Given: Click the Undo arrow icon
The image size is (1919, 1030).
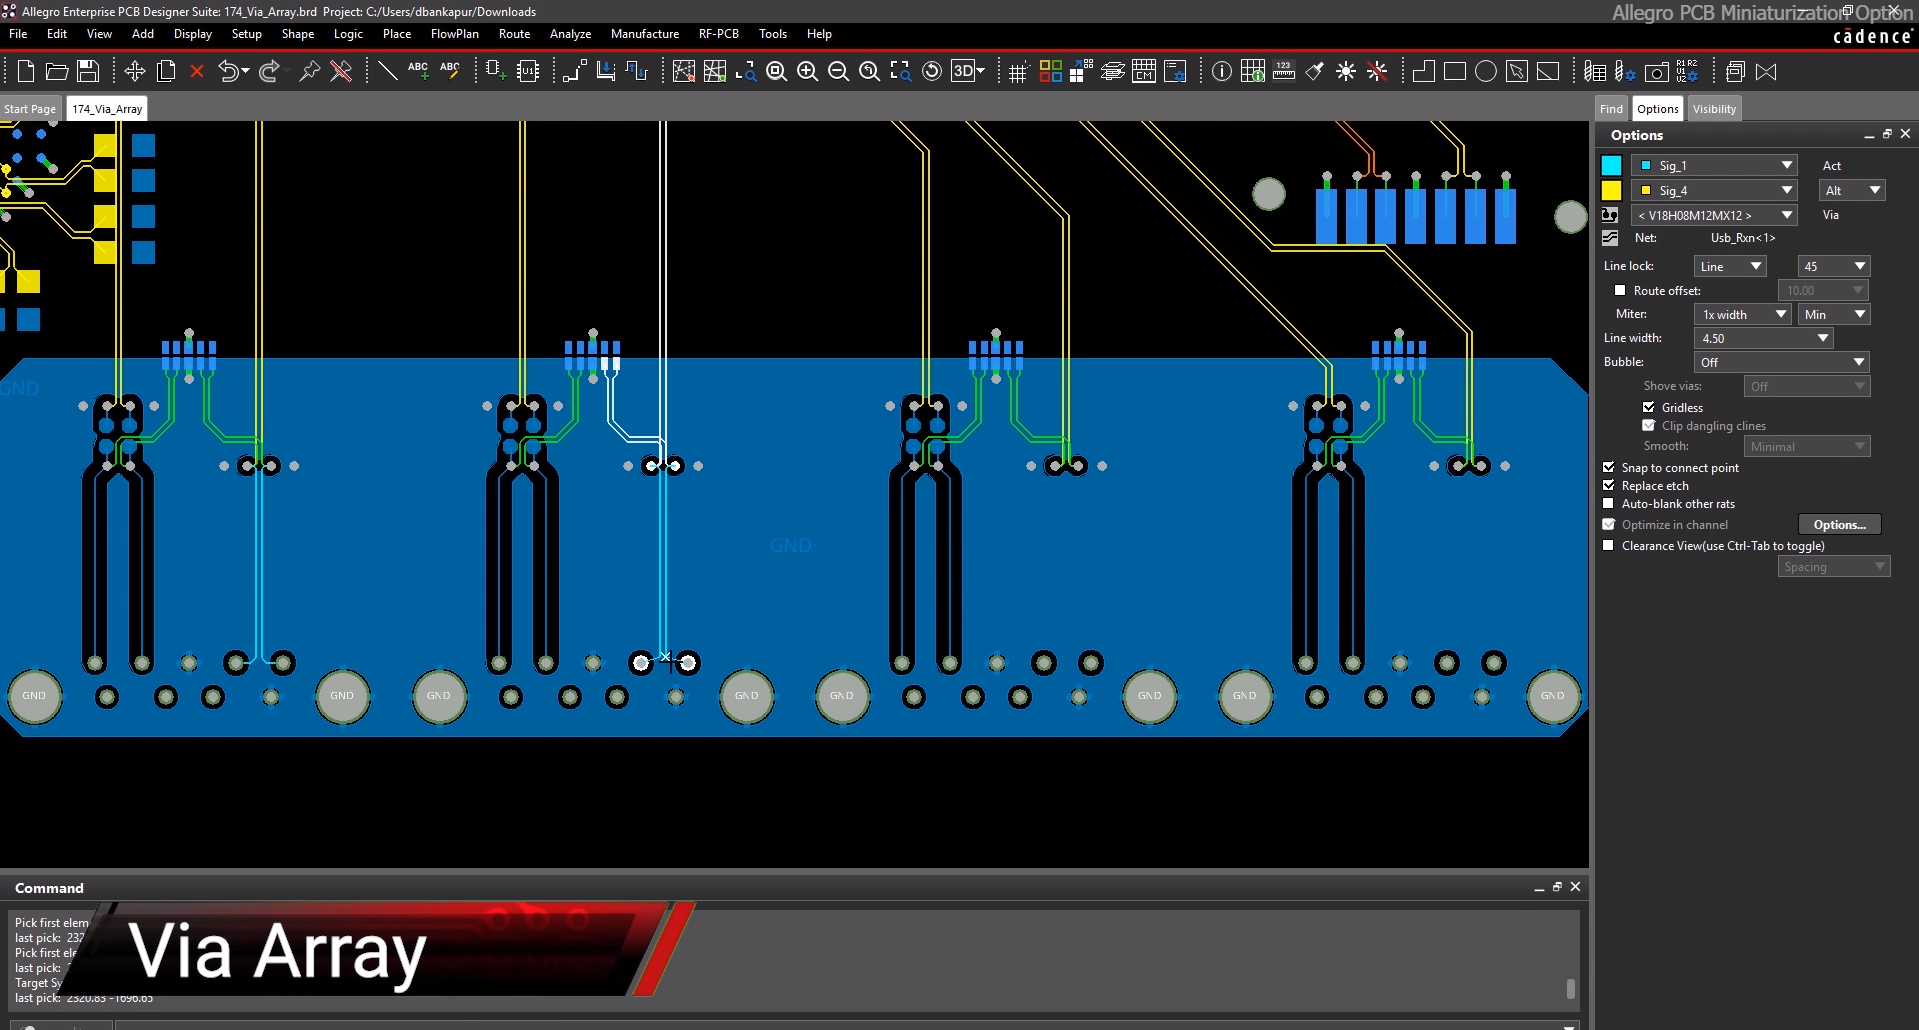Looking at the screenshot, I should pos(229,71).
